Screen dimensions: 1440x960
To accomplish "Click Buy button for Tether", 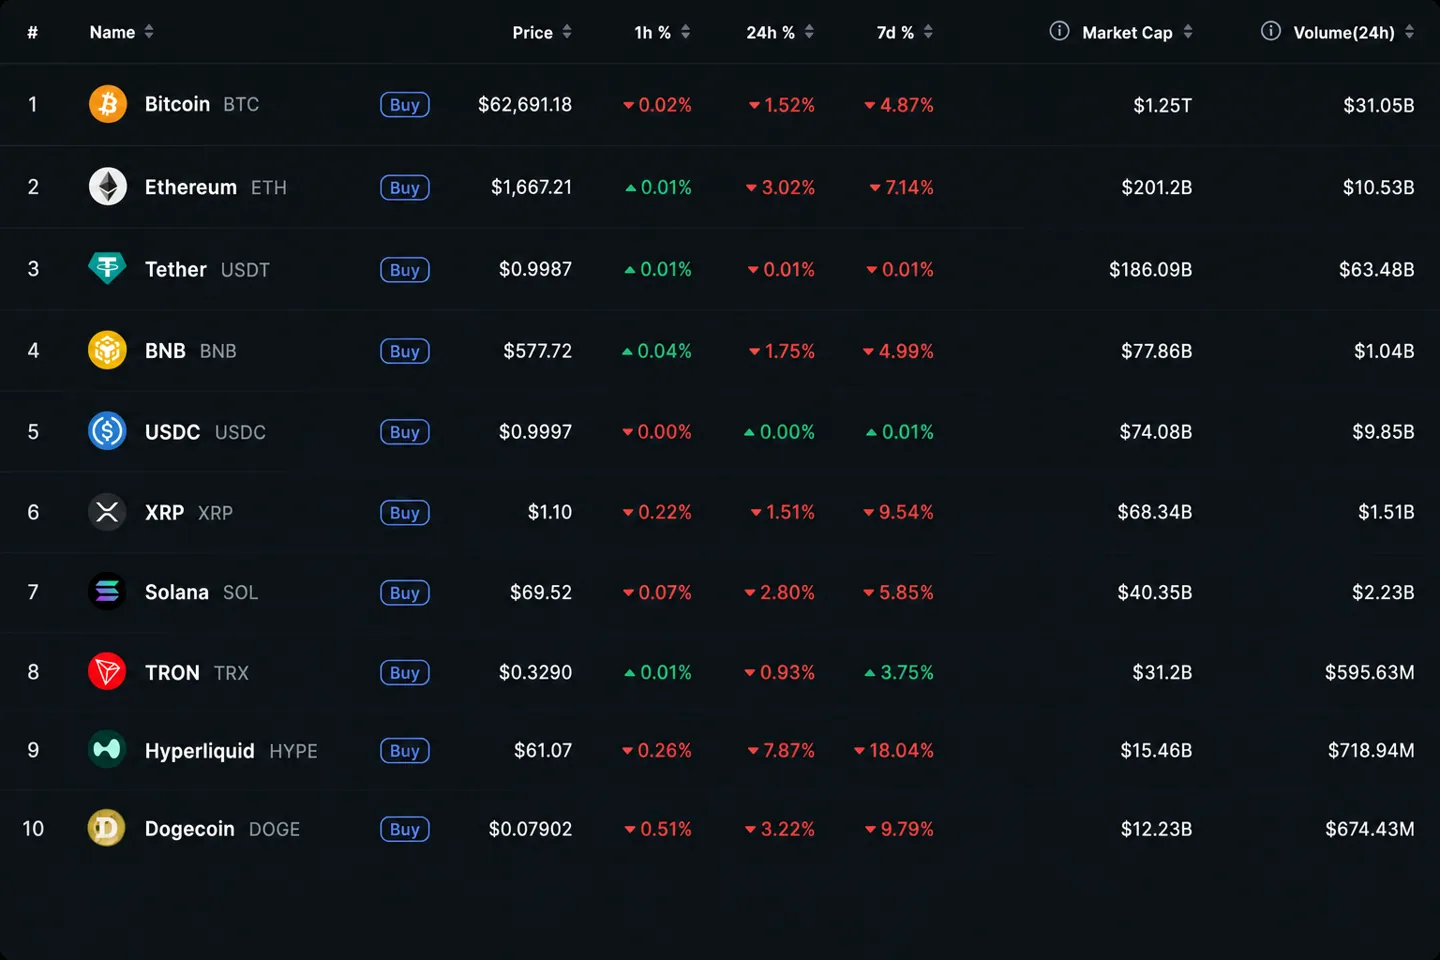I will tap(405, 270).
